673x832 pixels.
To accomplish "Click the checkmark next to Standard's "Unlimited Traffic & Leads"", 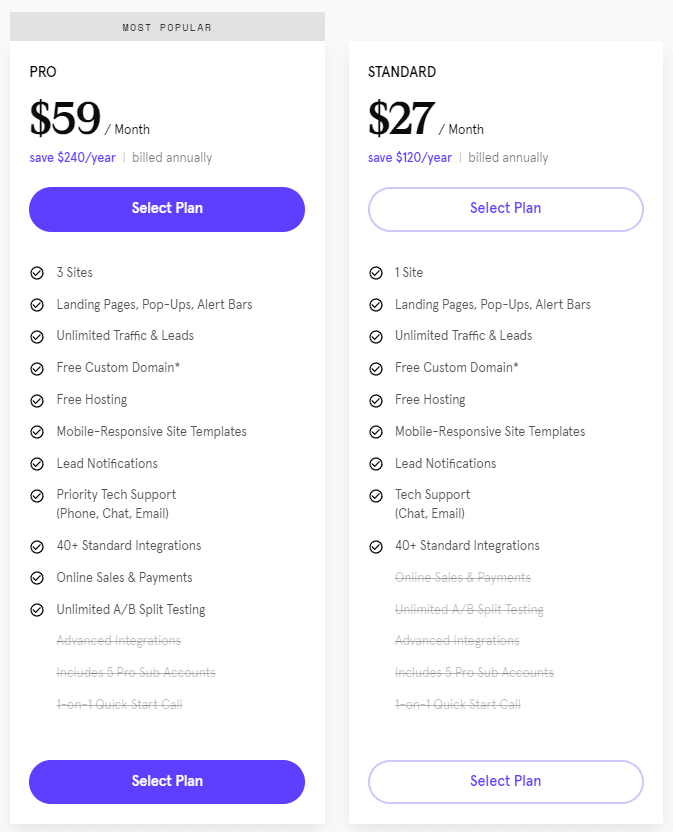I will (376, 335).
